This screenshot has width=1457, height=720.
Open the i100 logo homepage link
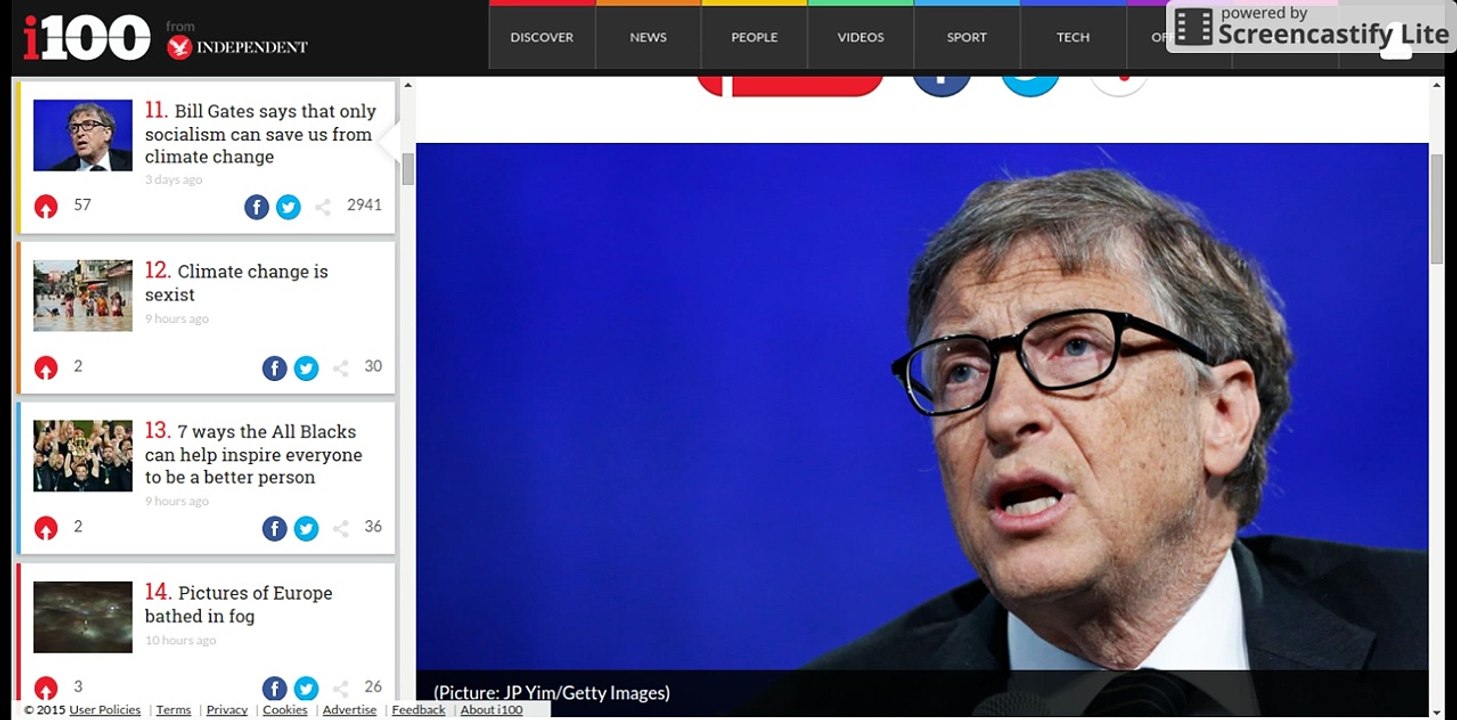coord(86,37)
